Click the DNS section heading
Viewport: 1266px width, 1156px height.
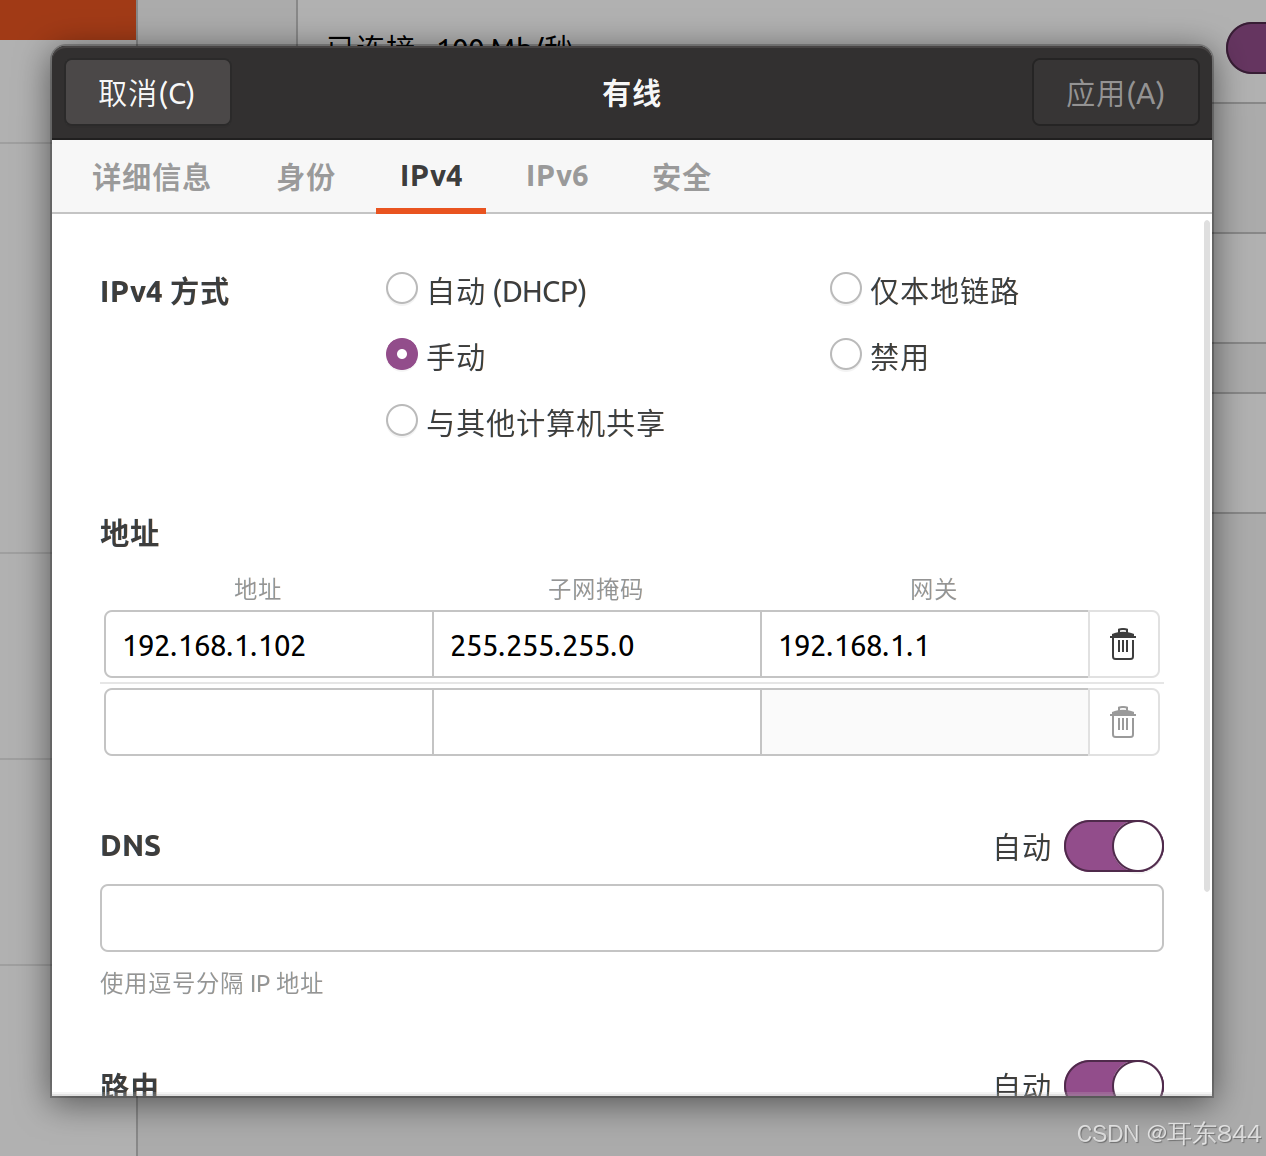[x=131, y=846]
